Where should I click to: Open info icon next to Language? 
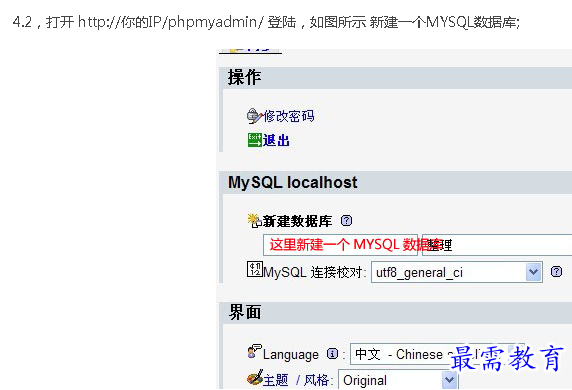[332, 354]
